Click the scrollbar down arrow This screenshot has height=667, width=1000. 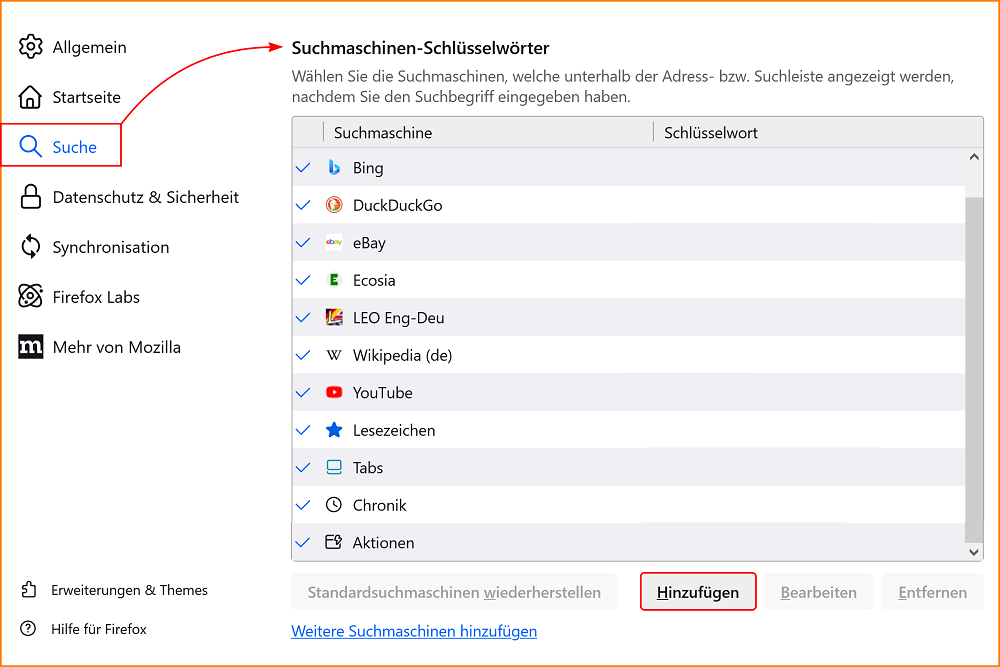pyautogui.click(x=973, y=551)
